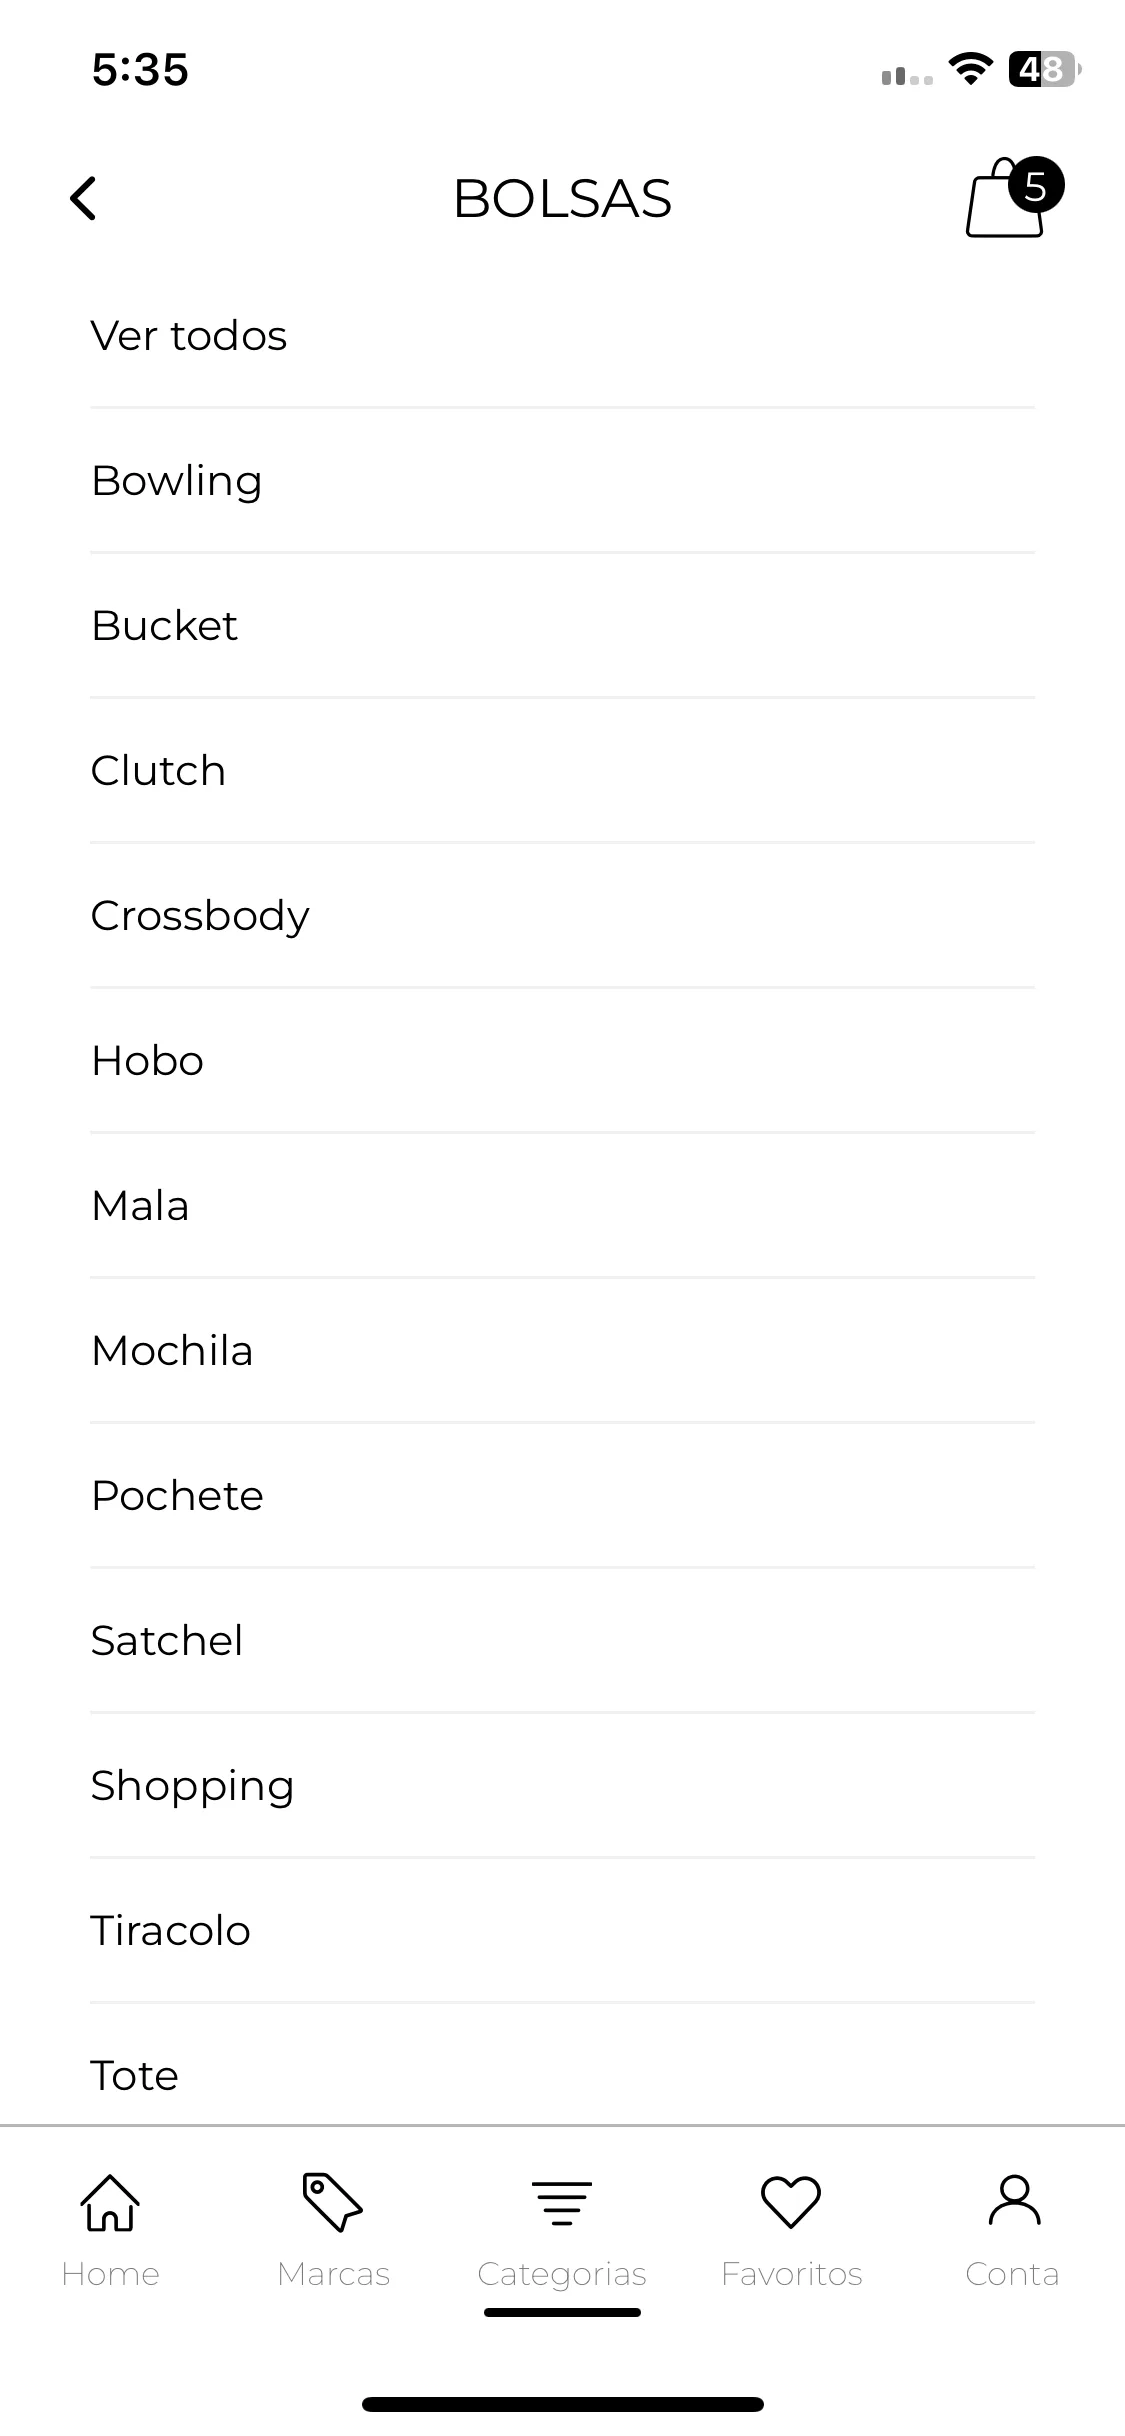Go to the Home house icon

(110, 2202)
